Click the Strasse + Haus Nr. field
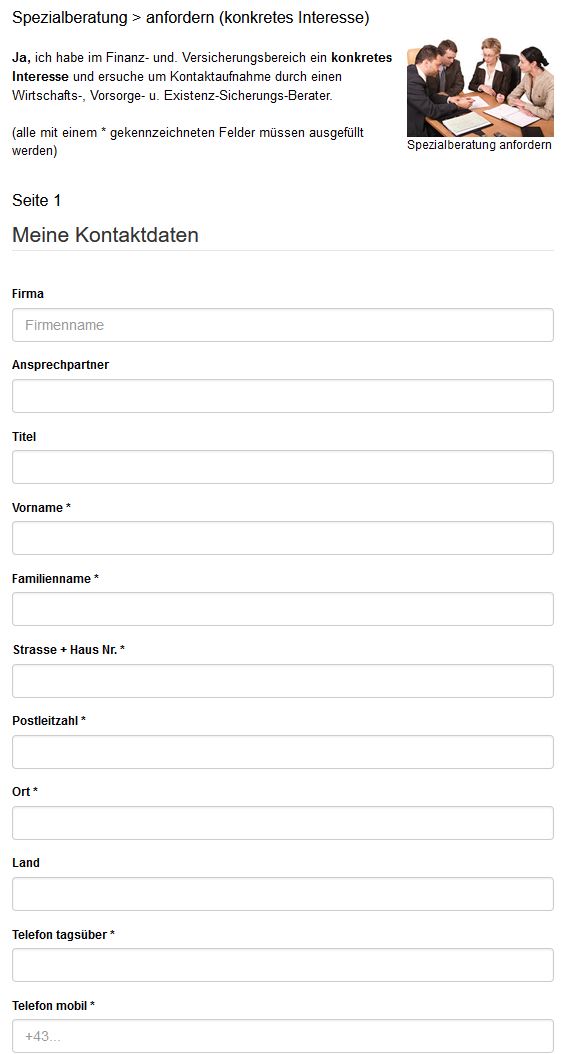The image size is (569, 1054). pos(282,681)
